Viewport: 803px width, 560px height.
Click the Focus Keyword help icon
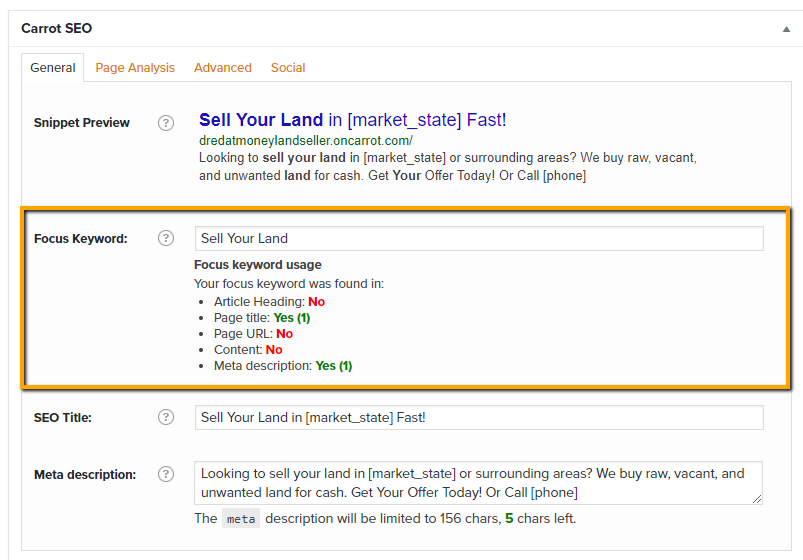(165, 238)
